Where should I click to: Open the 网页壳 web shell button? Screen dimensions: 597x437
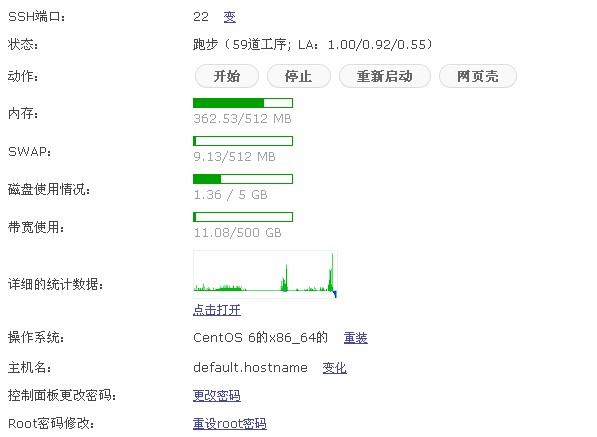point(477,76)
